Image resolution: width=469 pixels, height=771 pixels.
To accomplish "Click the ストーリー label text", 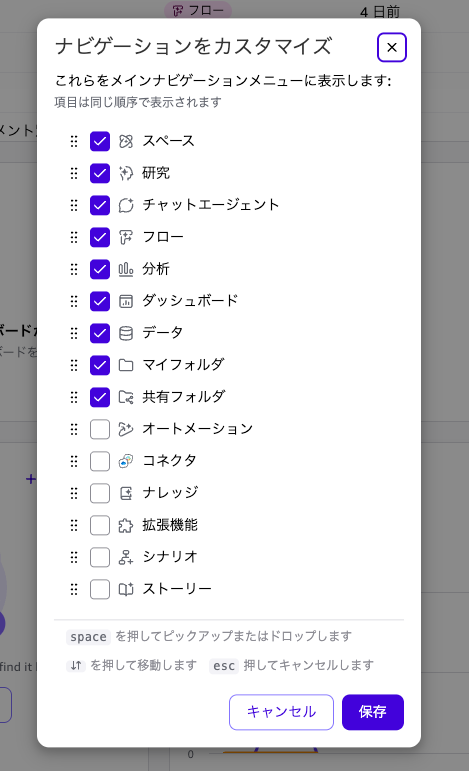I will tap(177, 589).
